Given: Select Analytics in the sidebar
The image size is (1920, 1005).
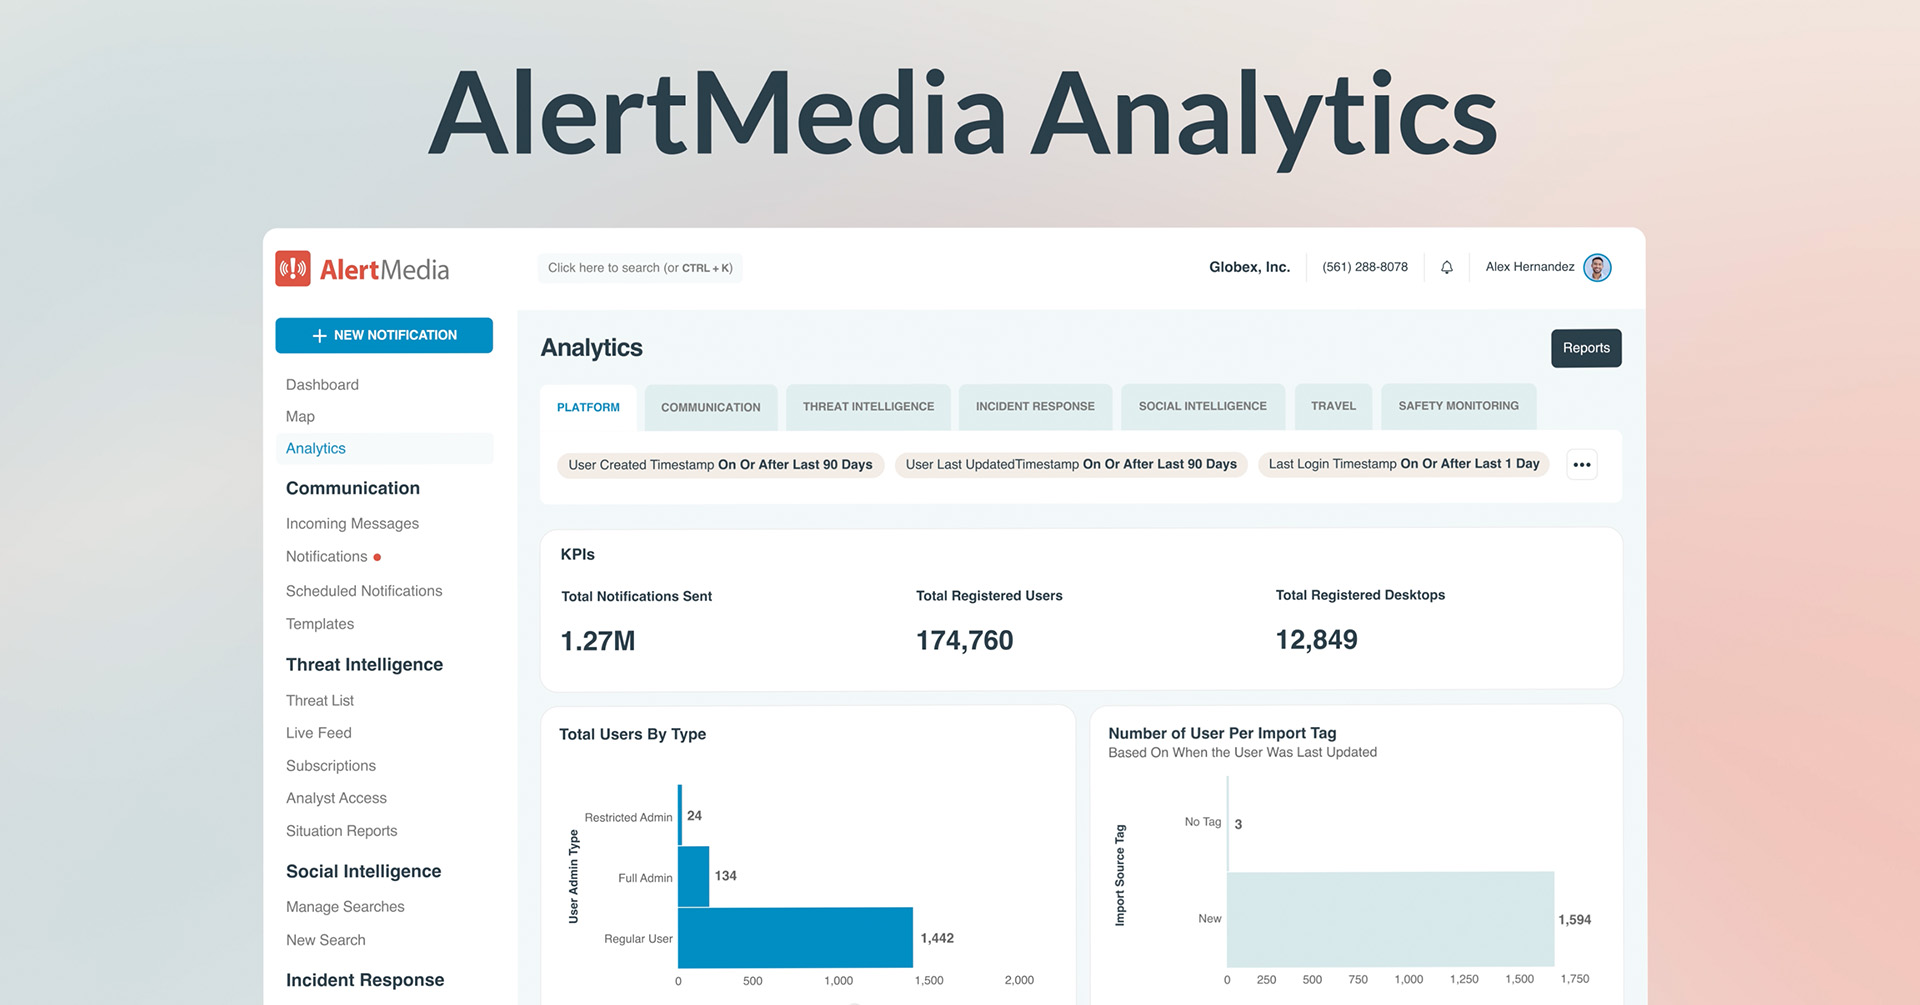Looking at the screenshot, I should click(384, 448).
